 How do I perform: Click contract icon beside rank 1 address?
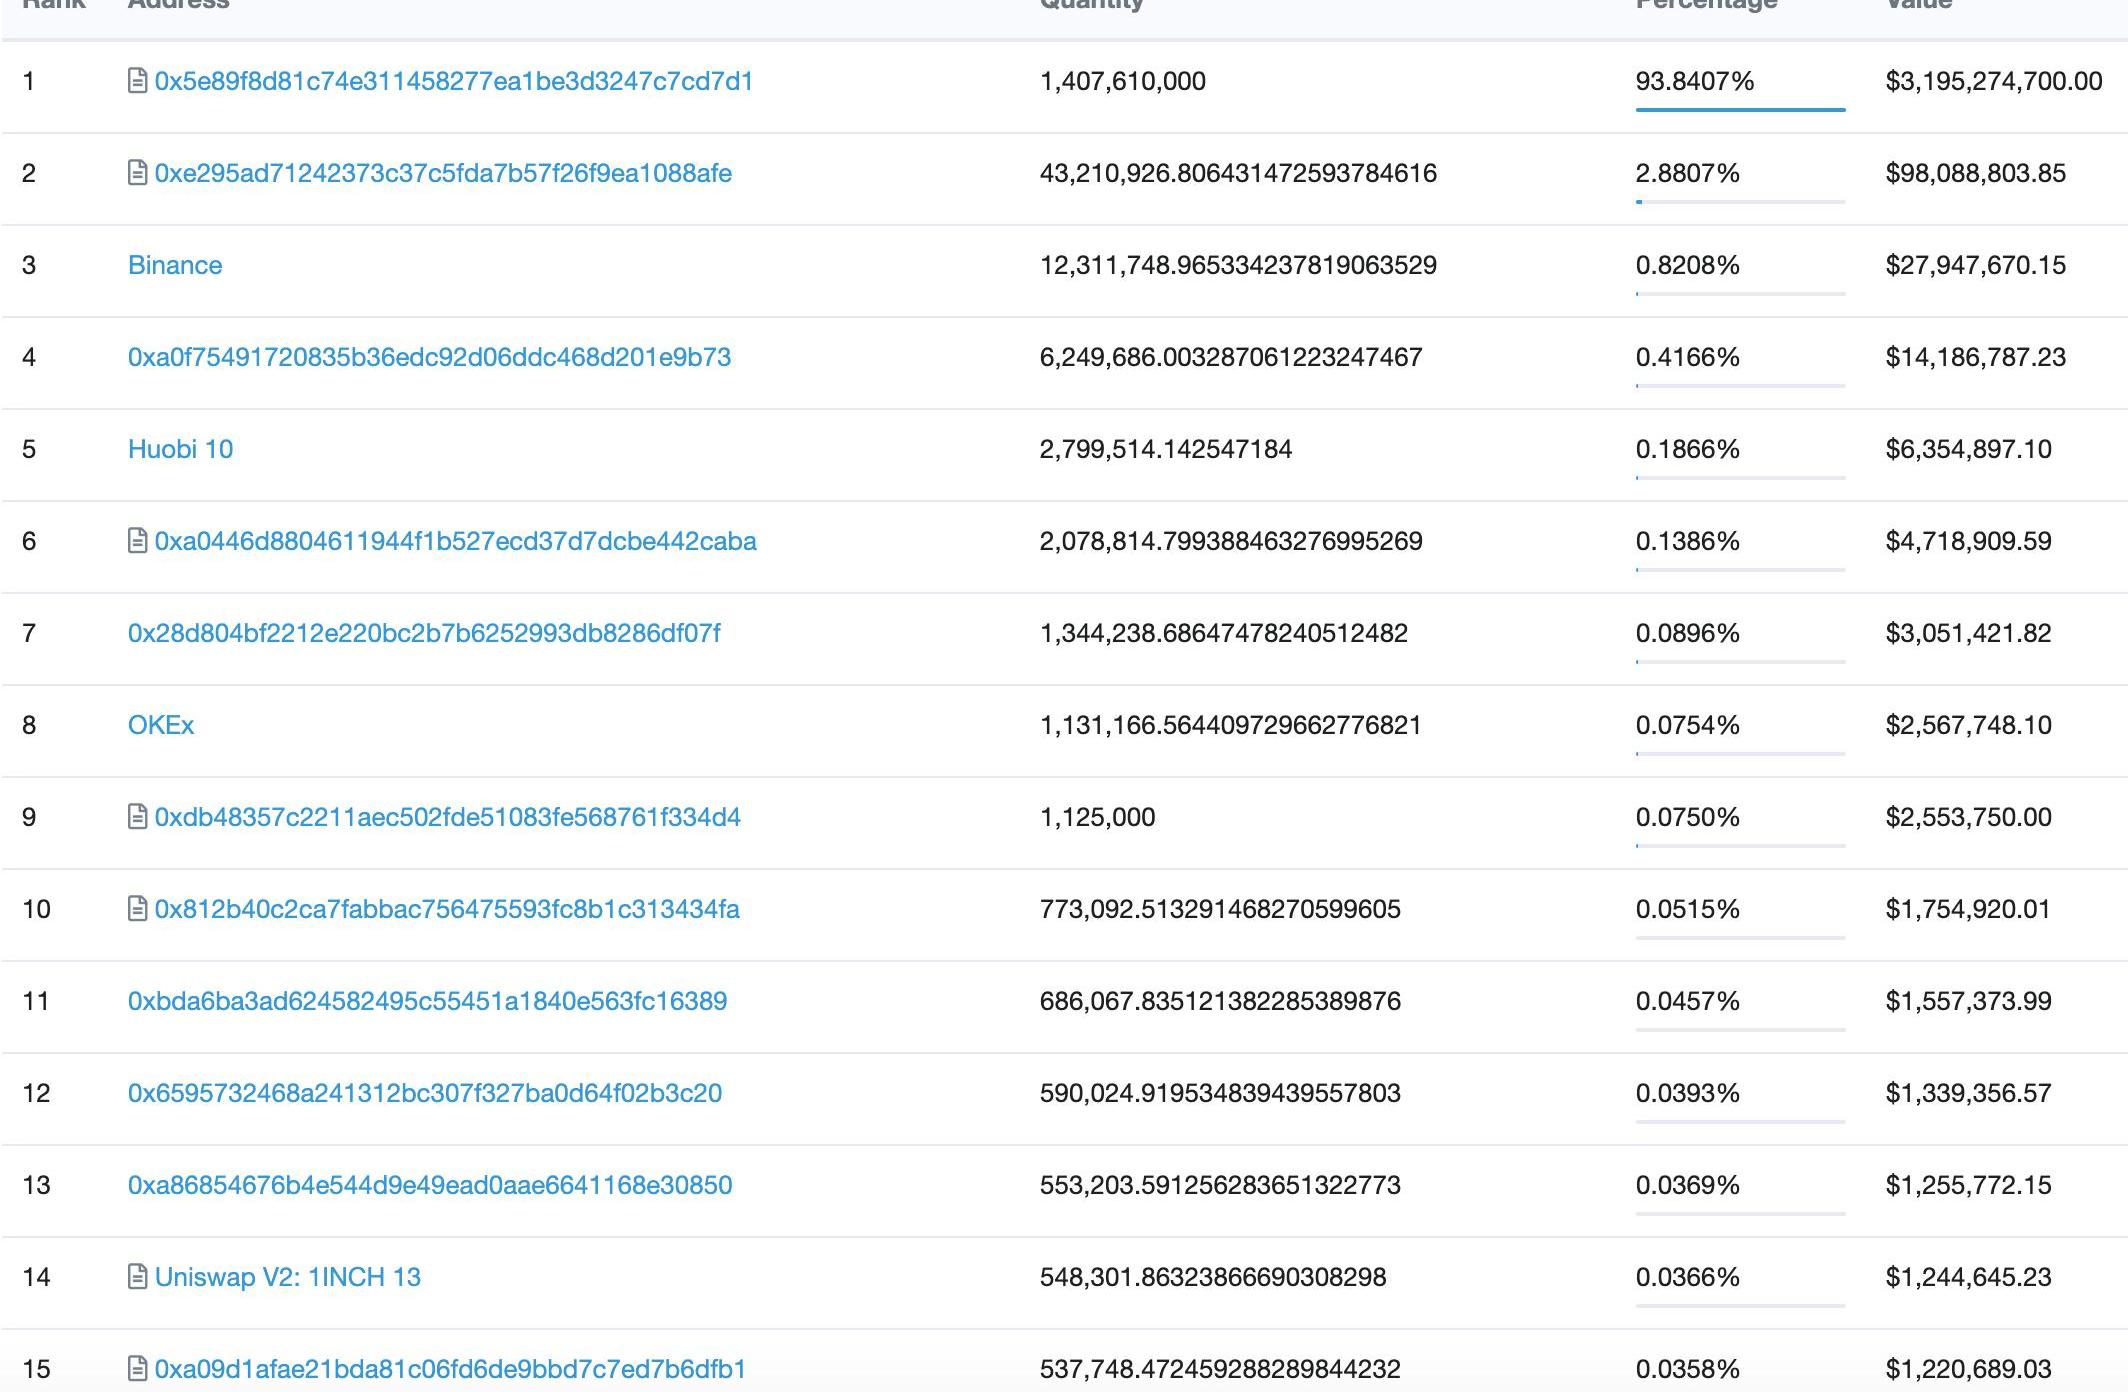[x=138, y=81]
